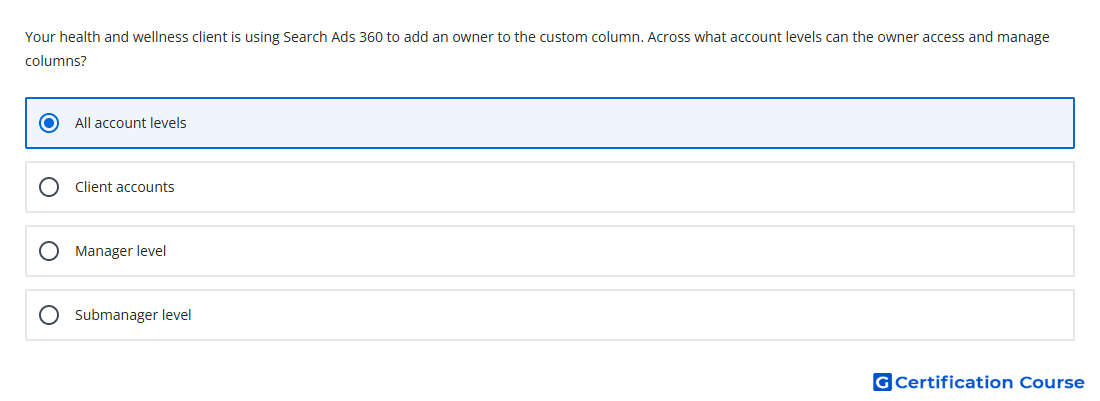The width and height of the screenshot is (1100, 401).
Task: Pick the "Manager level" radio circle
Action: pyautogui.click(x=48, y=251)
